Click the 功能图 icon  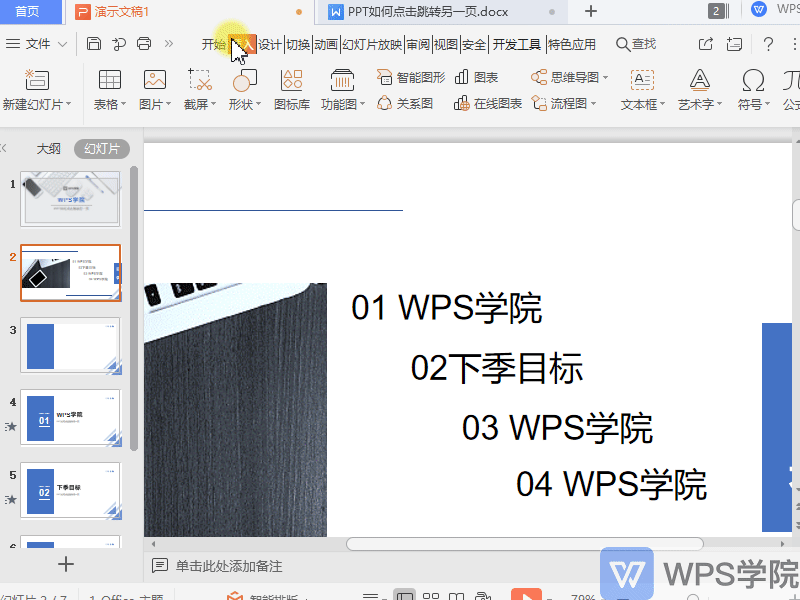click(x=342, y=80)
